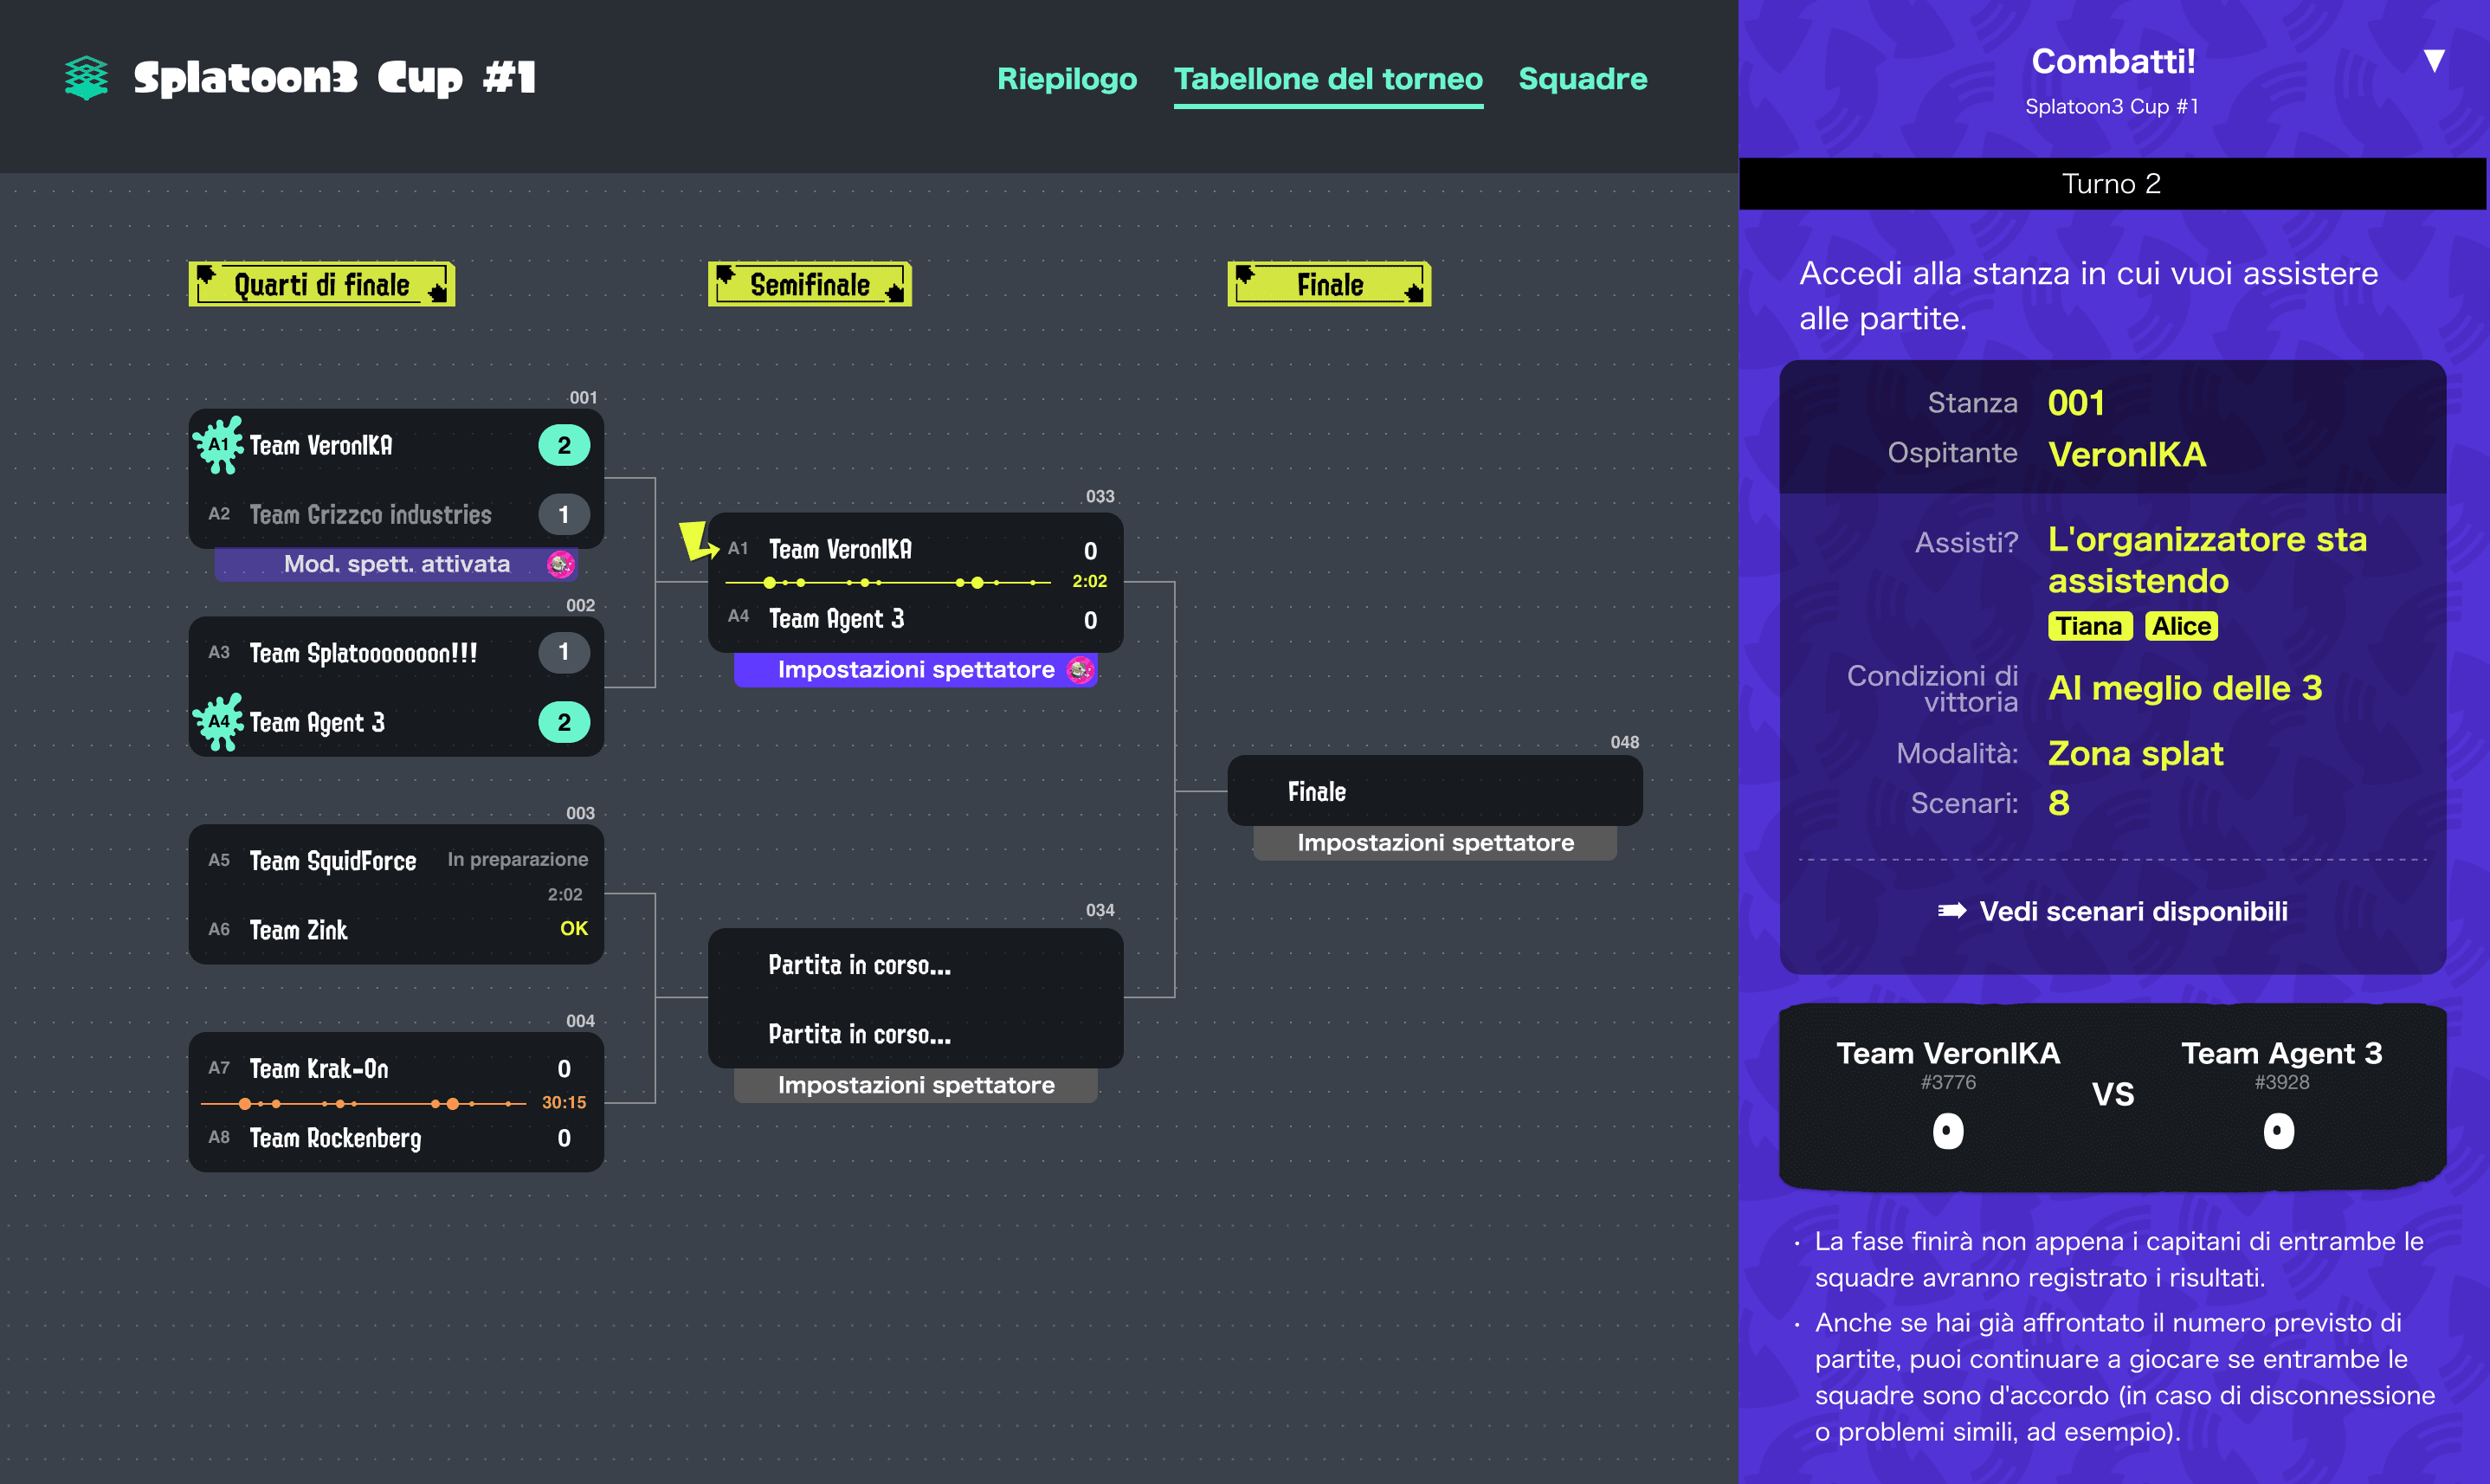Click the Semifinale round label

(810, 285)
